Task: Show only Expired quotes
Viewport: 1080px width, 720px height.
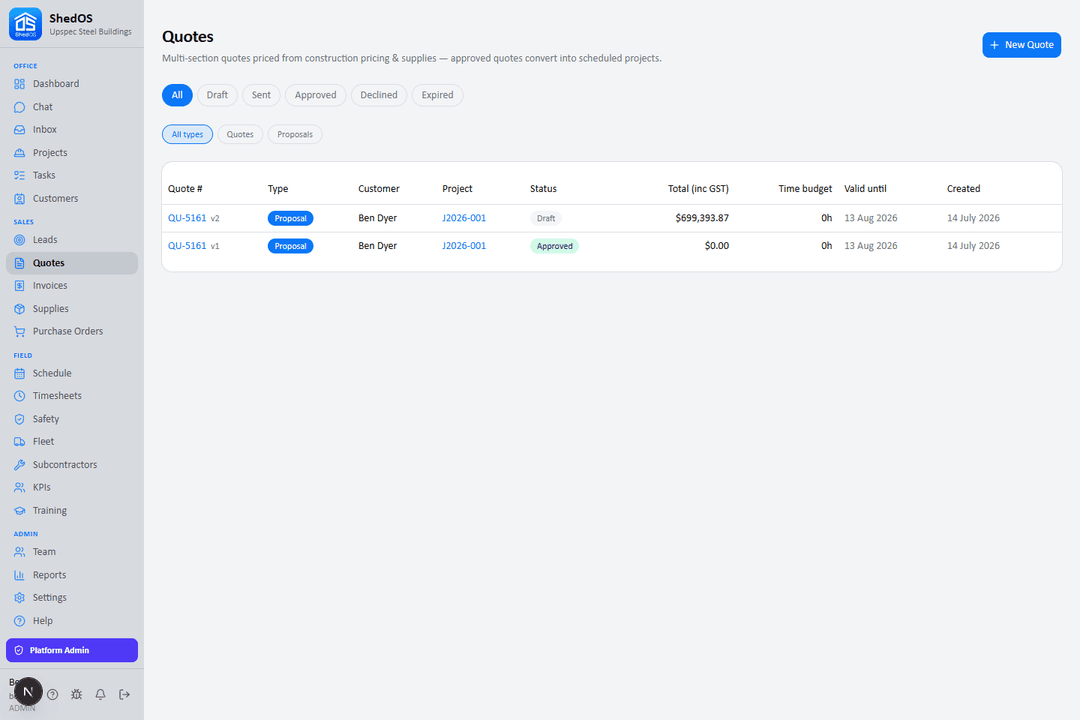Action: pyautogui.click(x=437, y=95)
